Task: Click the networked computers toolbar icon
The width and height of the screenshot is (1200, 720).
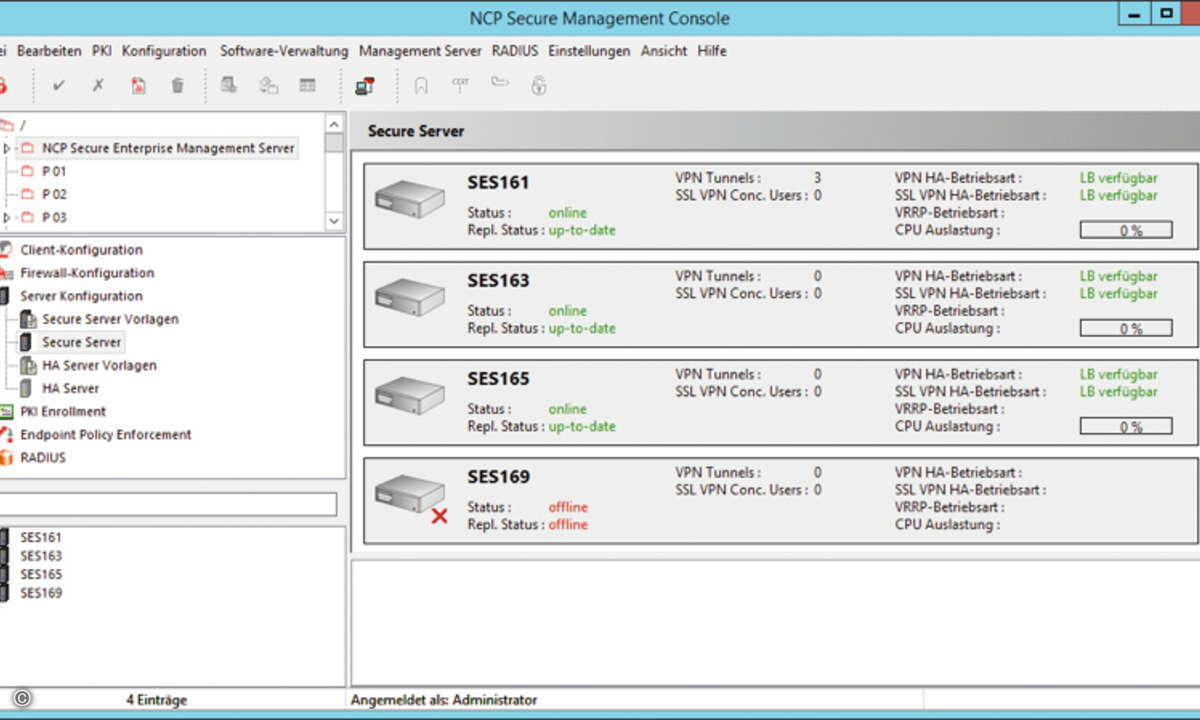Action: [x=364, y=86]
